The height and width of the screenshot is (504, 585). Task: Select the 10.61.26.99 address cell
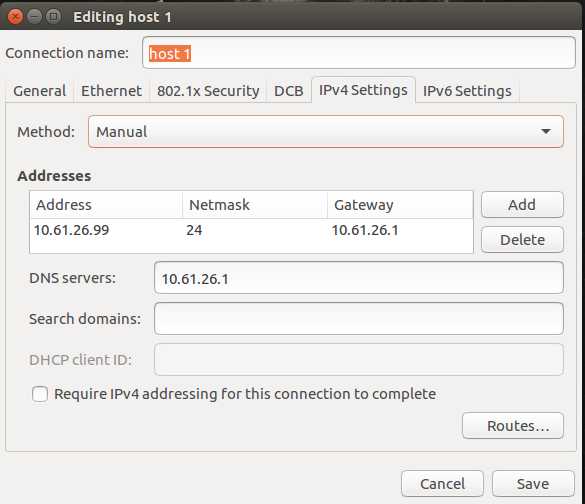point(72,230)
